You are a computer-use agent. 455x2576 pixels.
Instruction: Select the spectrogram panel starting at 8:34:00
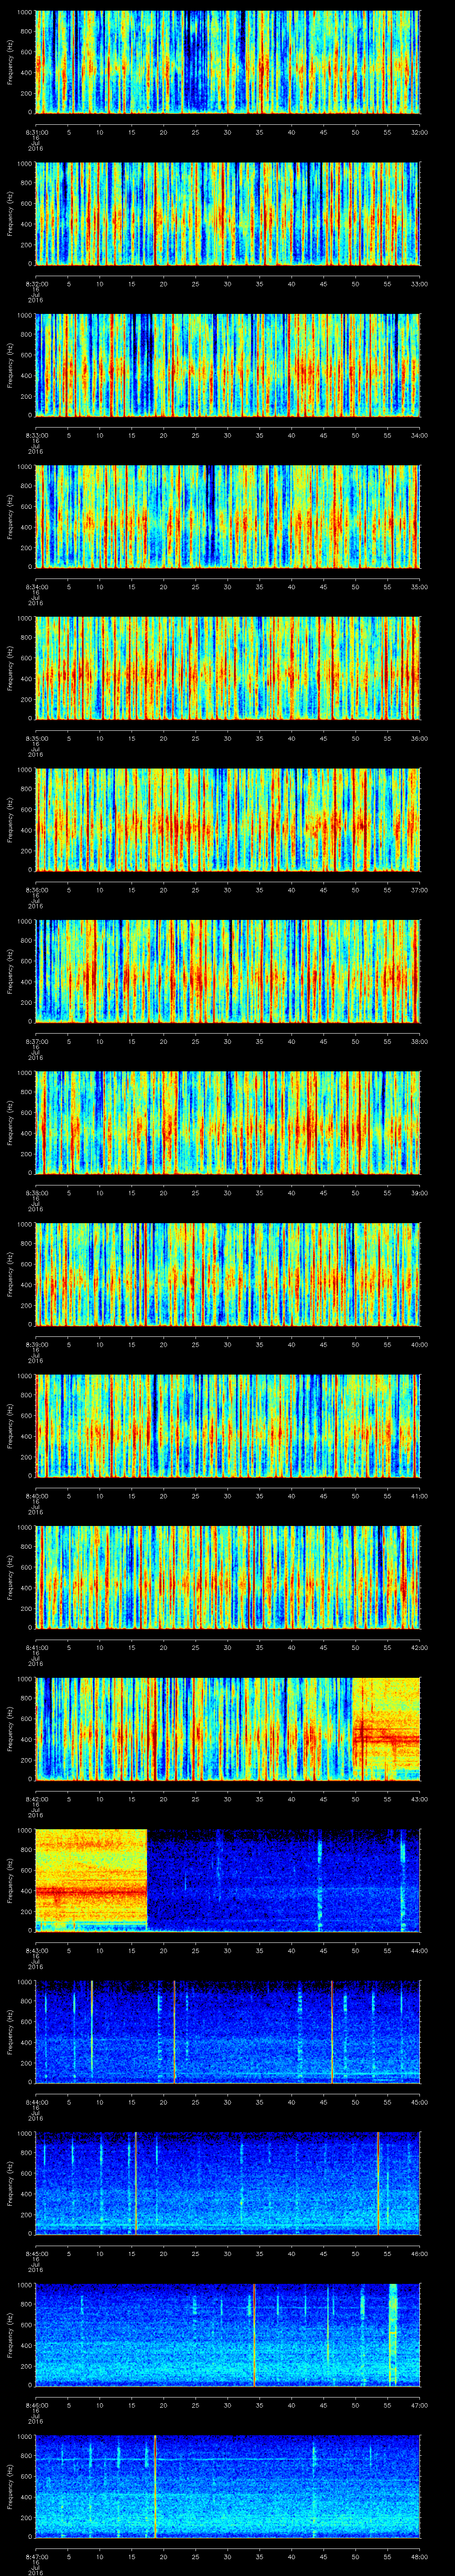pyautogui.click(x=228, y=516)
